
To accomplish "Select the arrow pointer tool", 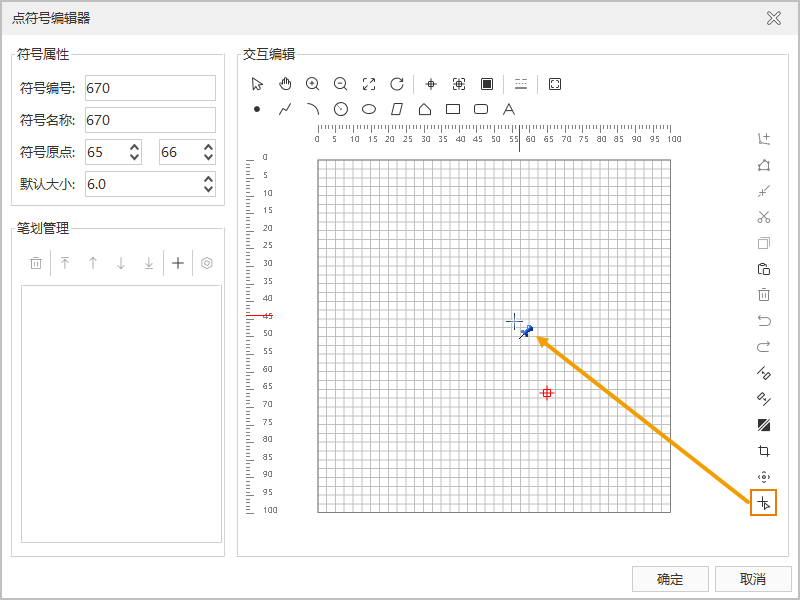I will pos(257,84).
